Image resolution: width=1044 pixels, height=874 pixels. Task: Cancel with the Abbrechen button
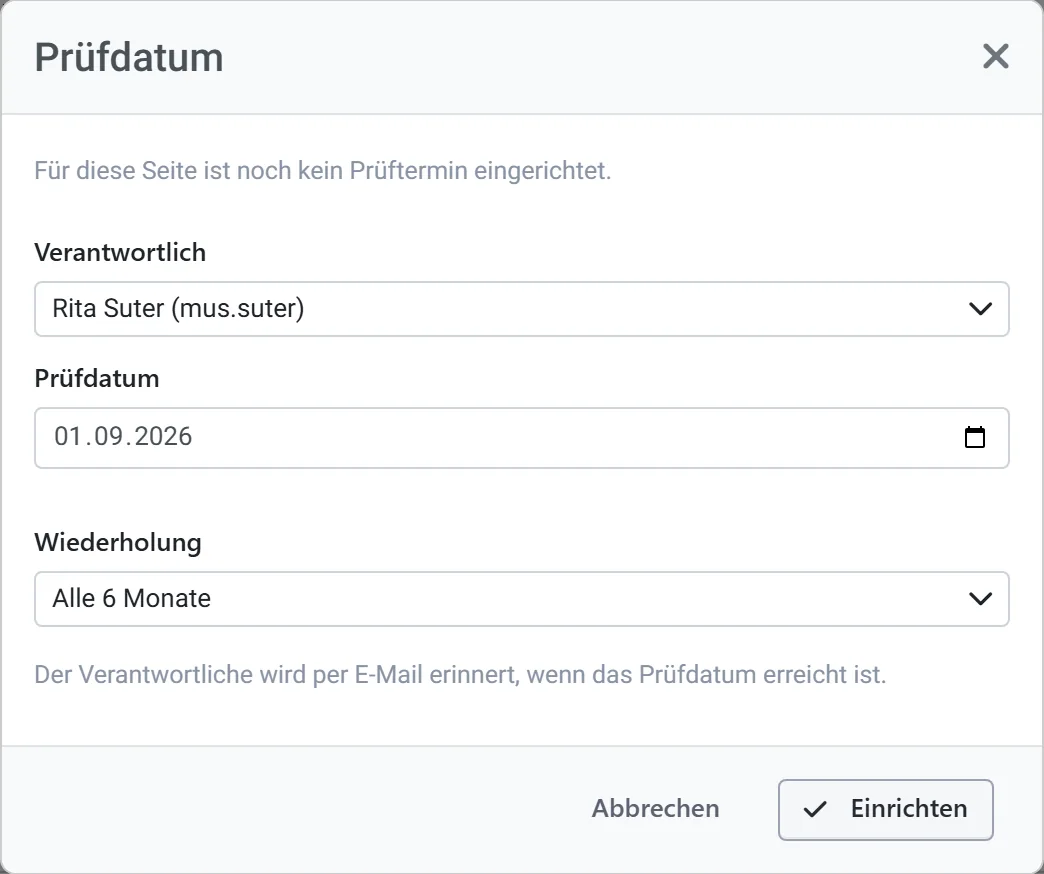tap(655, 809)
